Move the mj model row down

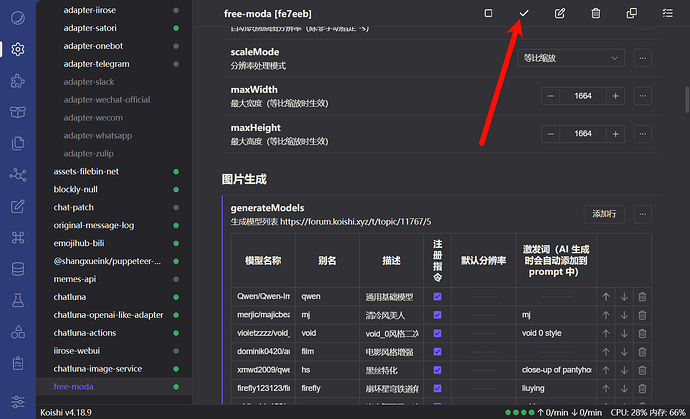point(624,315)
